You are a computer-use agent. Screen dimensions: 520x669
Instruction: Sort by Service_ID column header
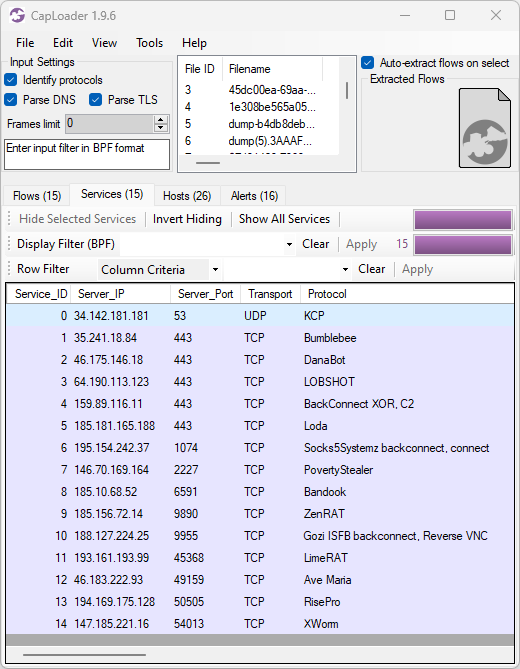pyautogui.click(x=38, y=294)
